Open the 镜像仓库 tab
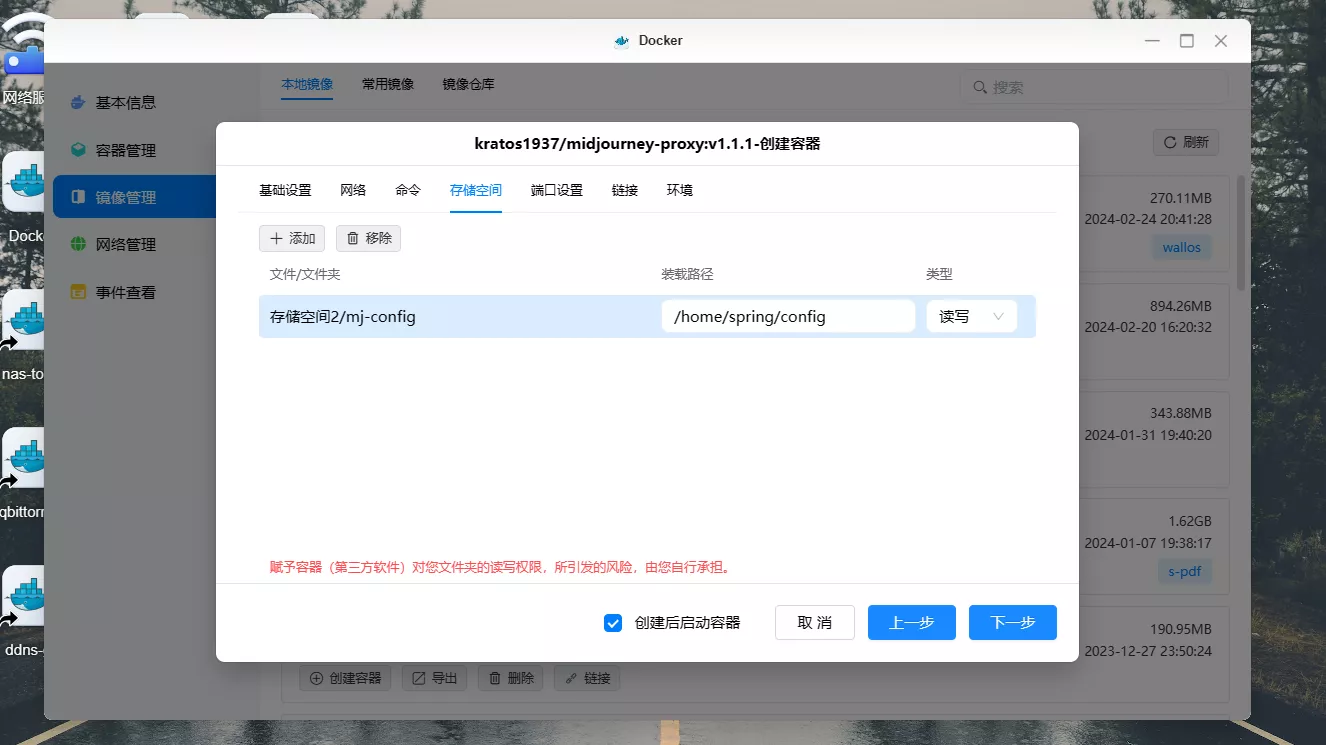The image size is (1326, 745). pyautogui.click(x=469, y=85)
